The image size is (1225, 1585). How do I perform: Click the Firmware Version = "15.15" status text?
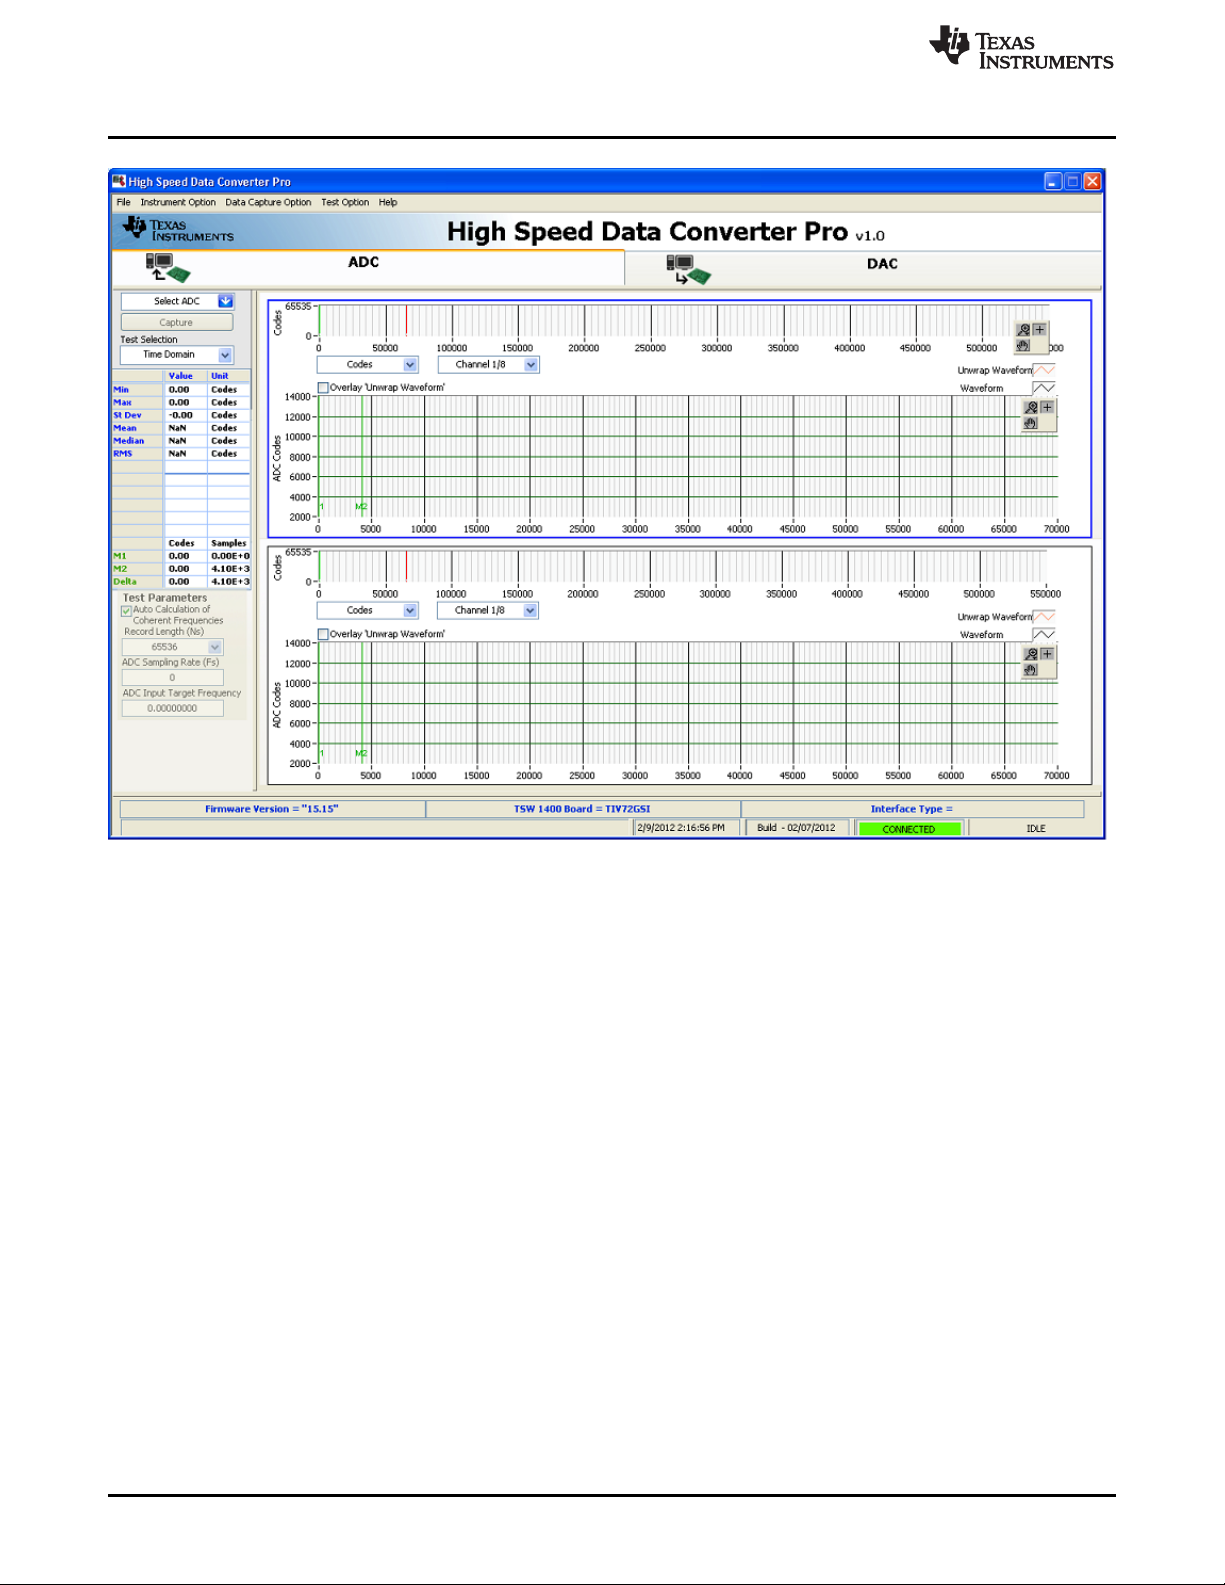[272, 809]
